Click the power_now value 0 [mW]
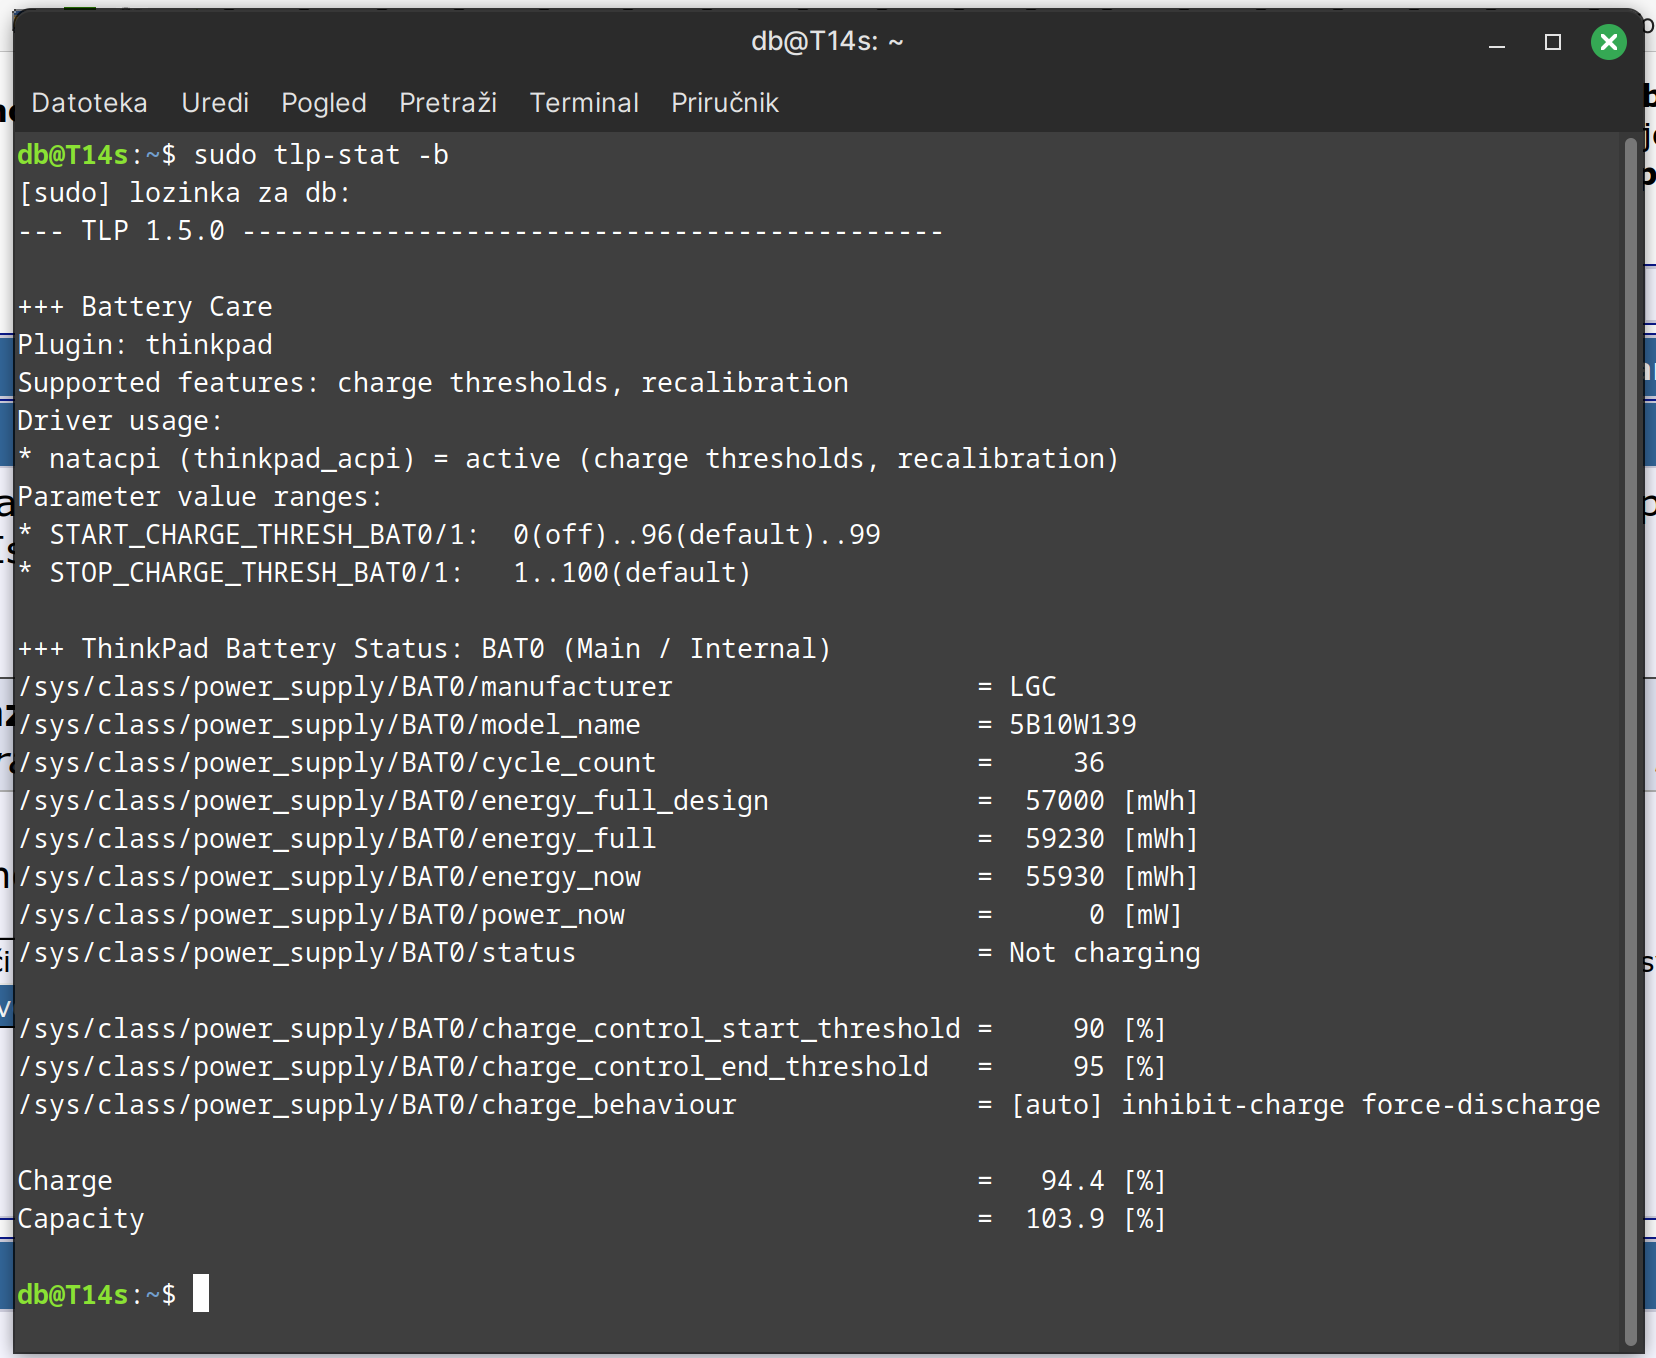This screenshot has width=1656, height=1358. 1136,915
